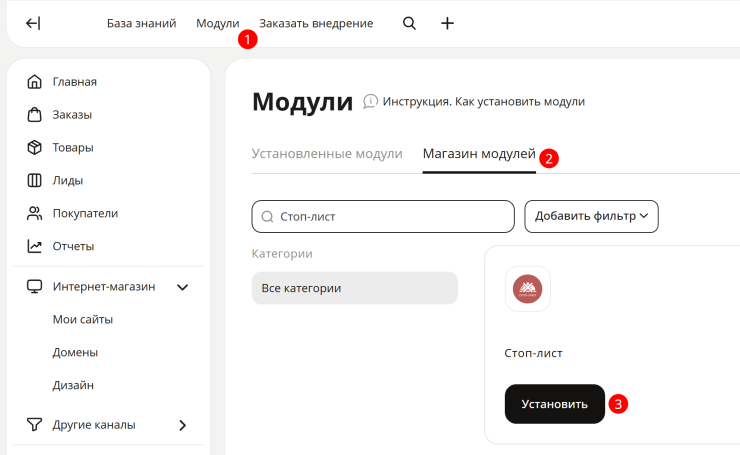Open Домены submenu item
Viewport: 740px width, 455px height.
75,353
